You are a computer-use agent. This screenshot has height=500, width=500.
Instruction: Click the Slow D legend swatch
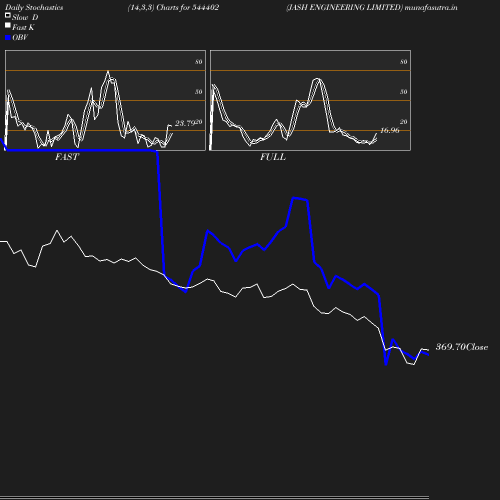click(8, 15)
